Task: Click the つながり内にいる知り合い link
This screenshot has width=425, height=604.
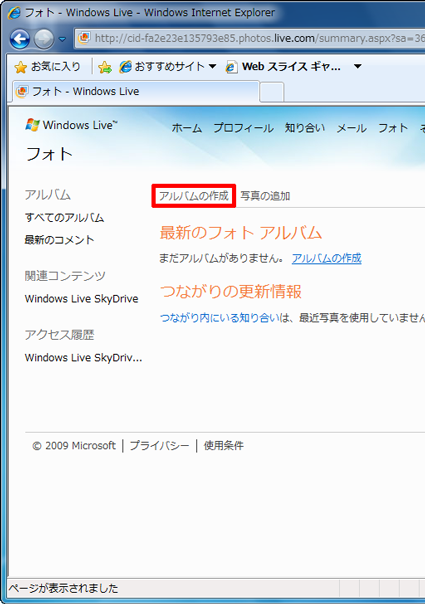Action: pos(219,318)
